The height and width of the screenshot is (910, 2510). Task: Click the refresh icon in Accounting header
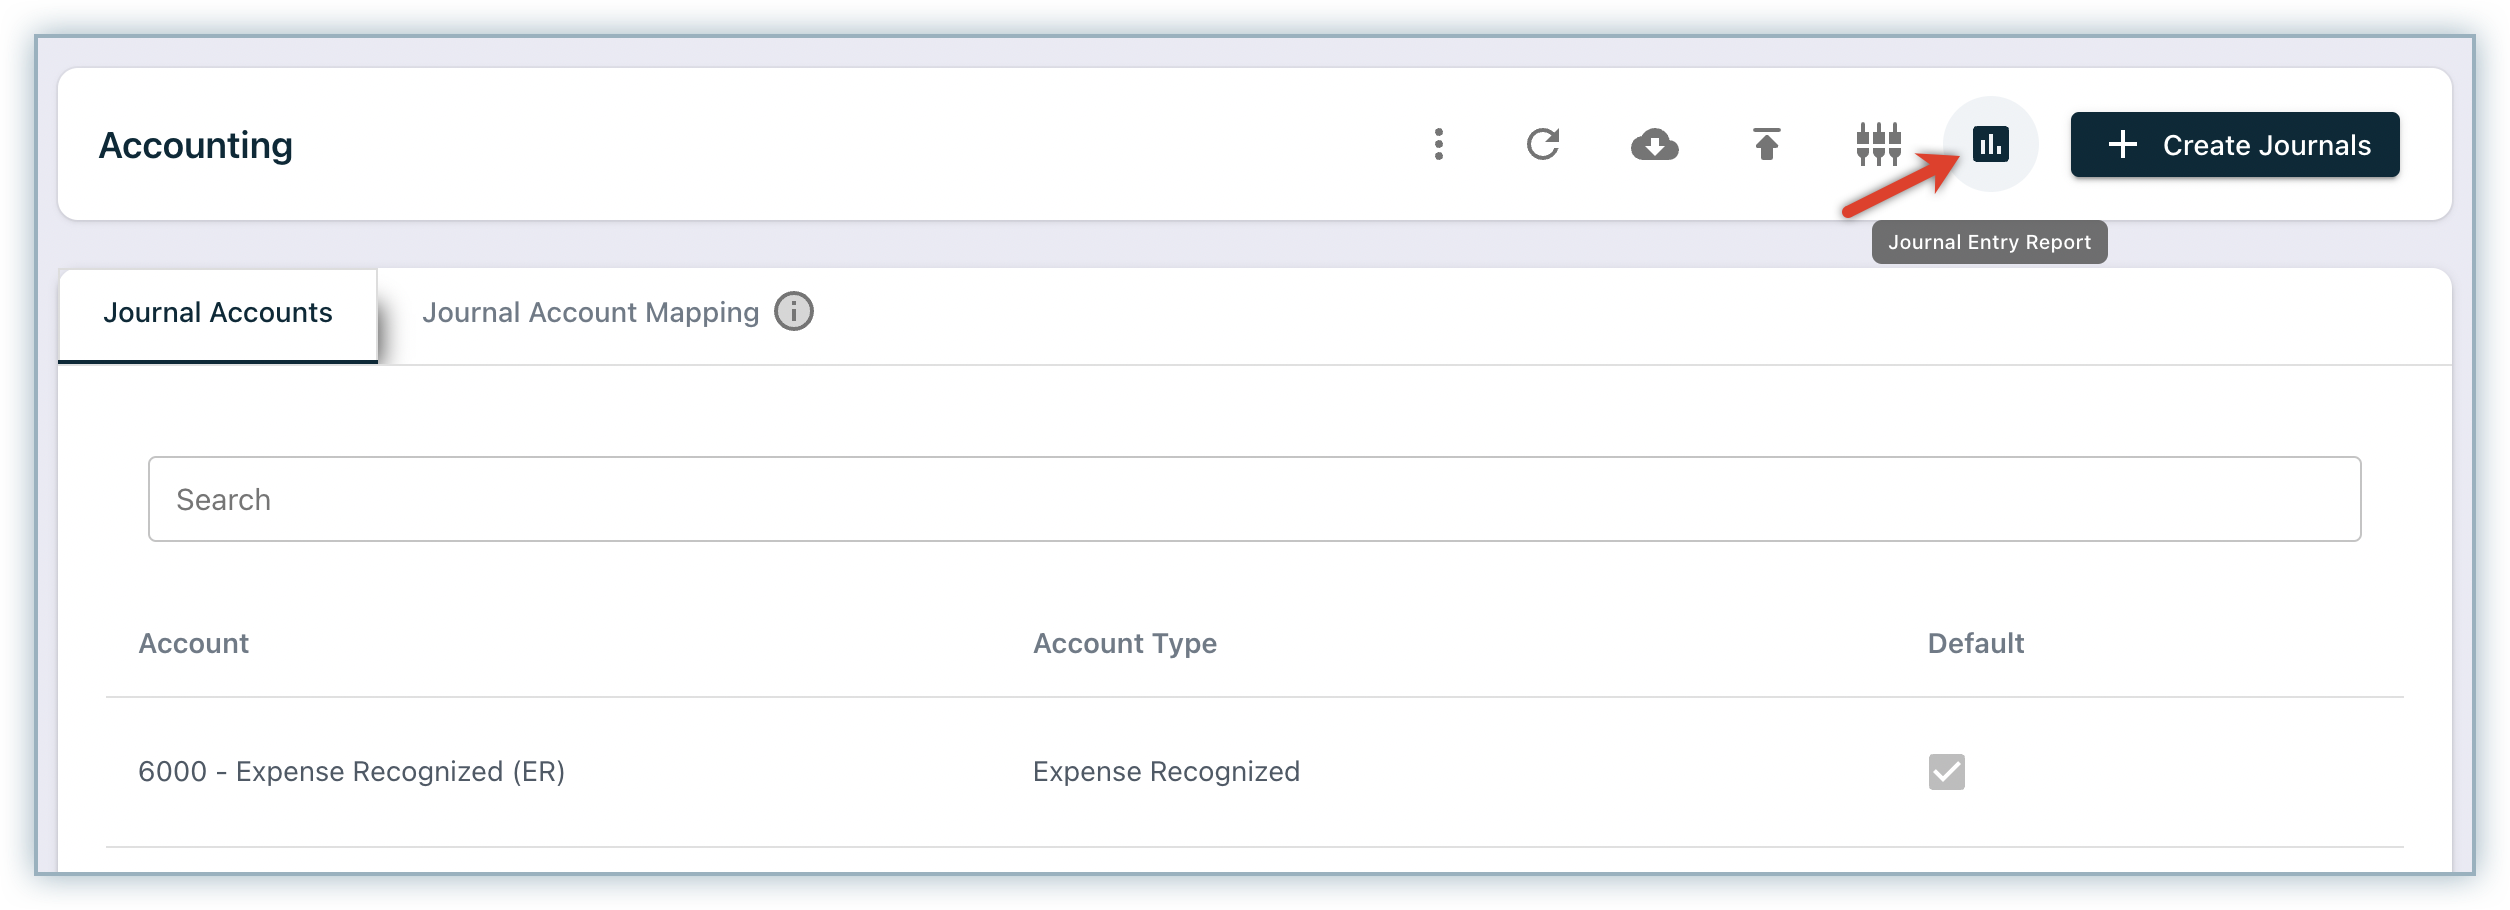pyautogui.click(x=1542, y=144)
